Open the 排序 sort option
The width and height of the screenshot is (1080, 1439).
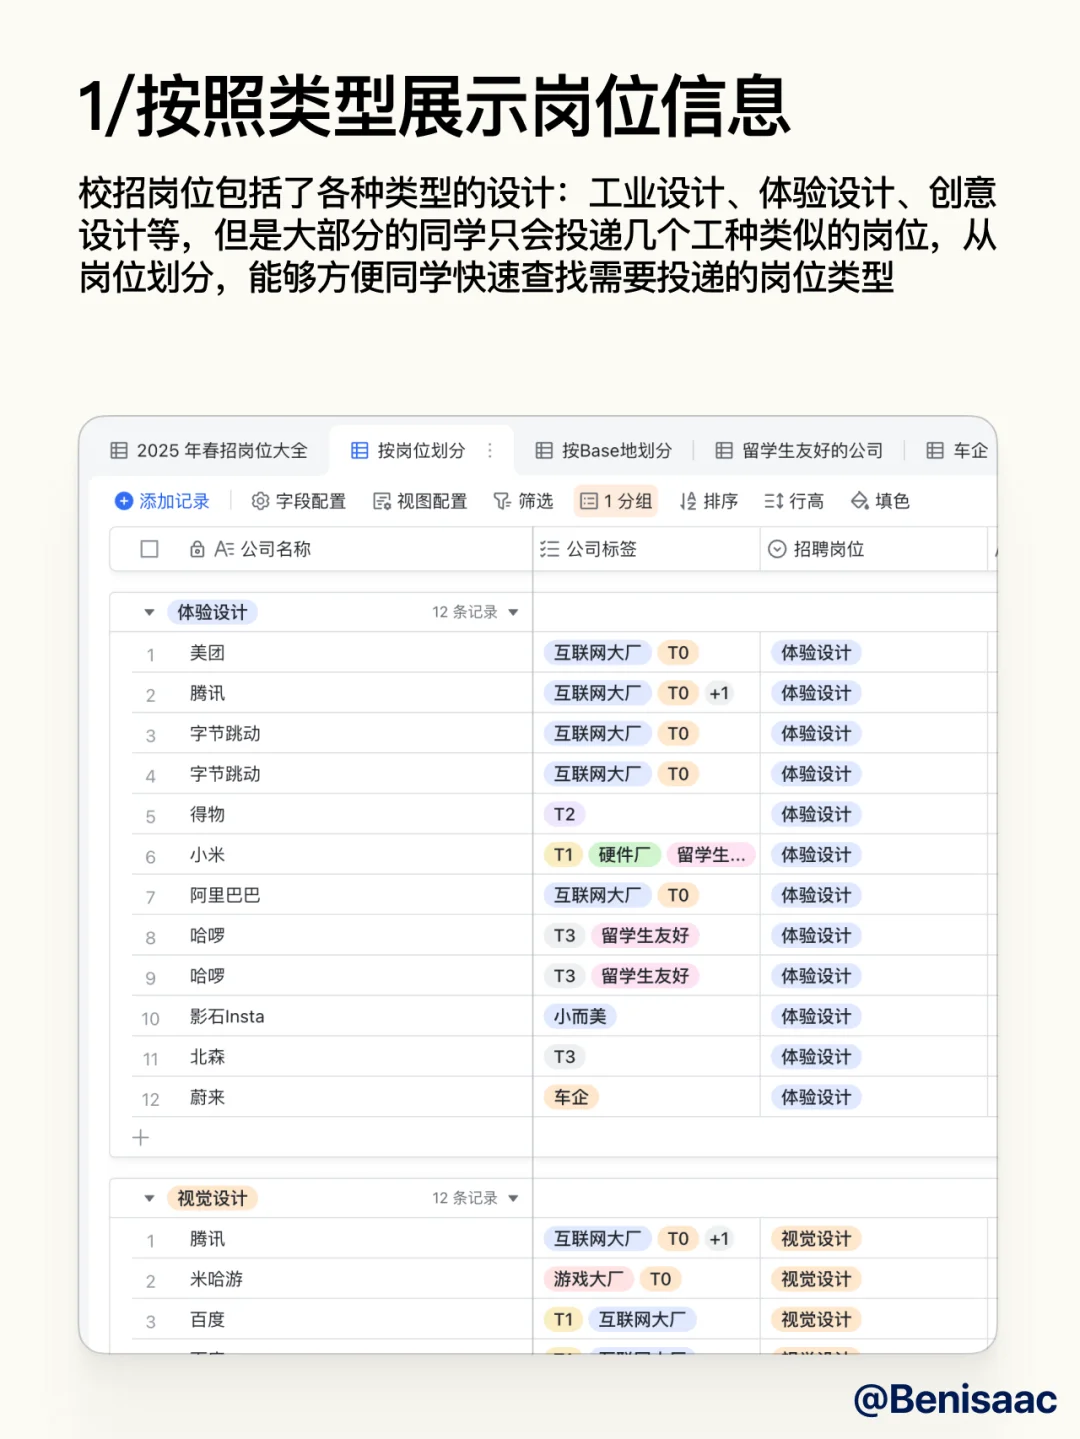pyautogui.click(x=708, y=501)
